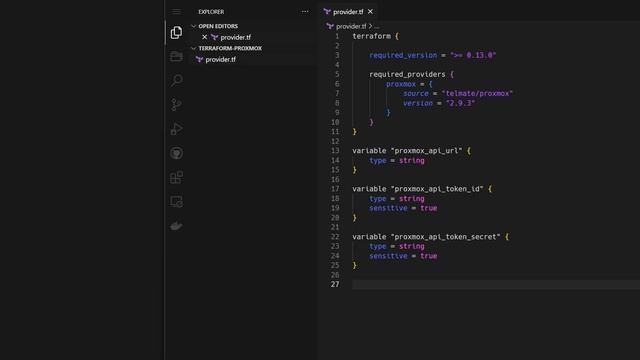
Task: Click the "2.9.3" version string
Action: pos(460,103)
